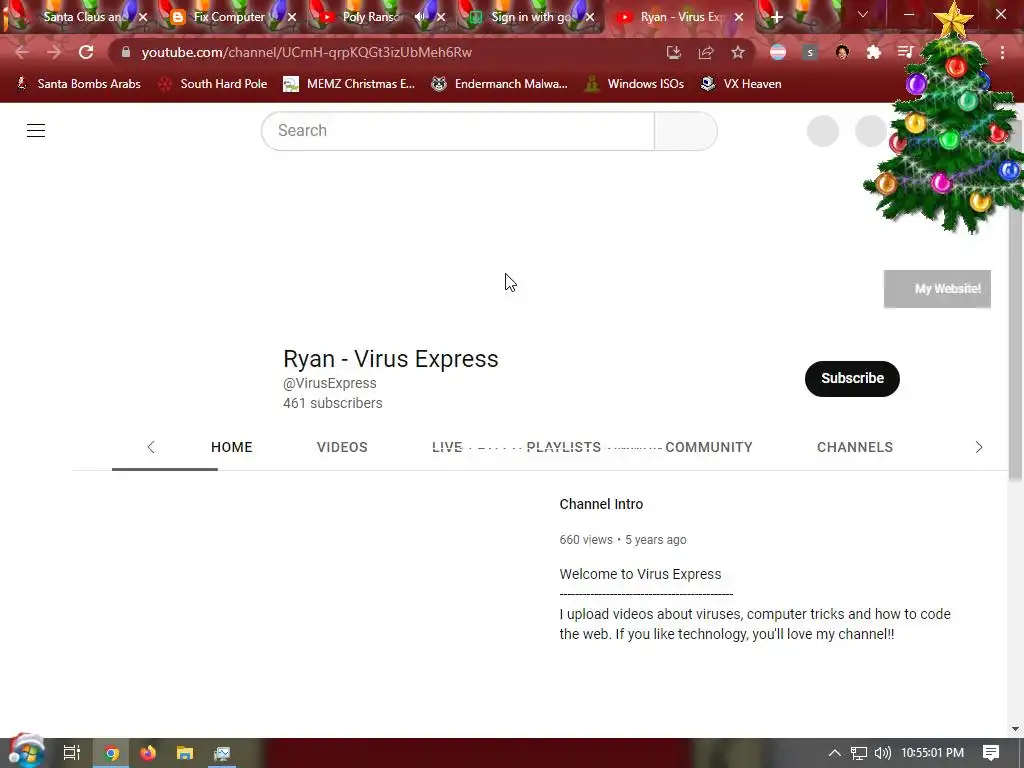
Task: Select the HOME channel tab
Action: (x=232, y=447)
